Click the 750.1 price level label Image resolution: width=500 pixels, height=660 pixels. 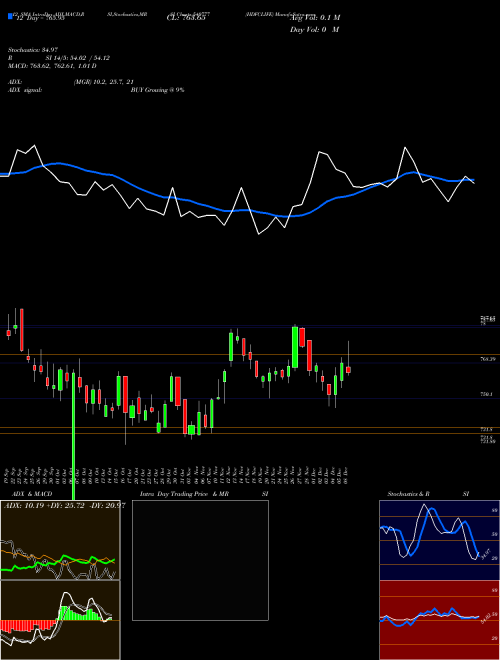[487, 394]
